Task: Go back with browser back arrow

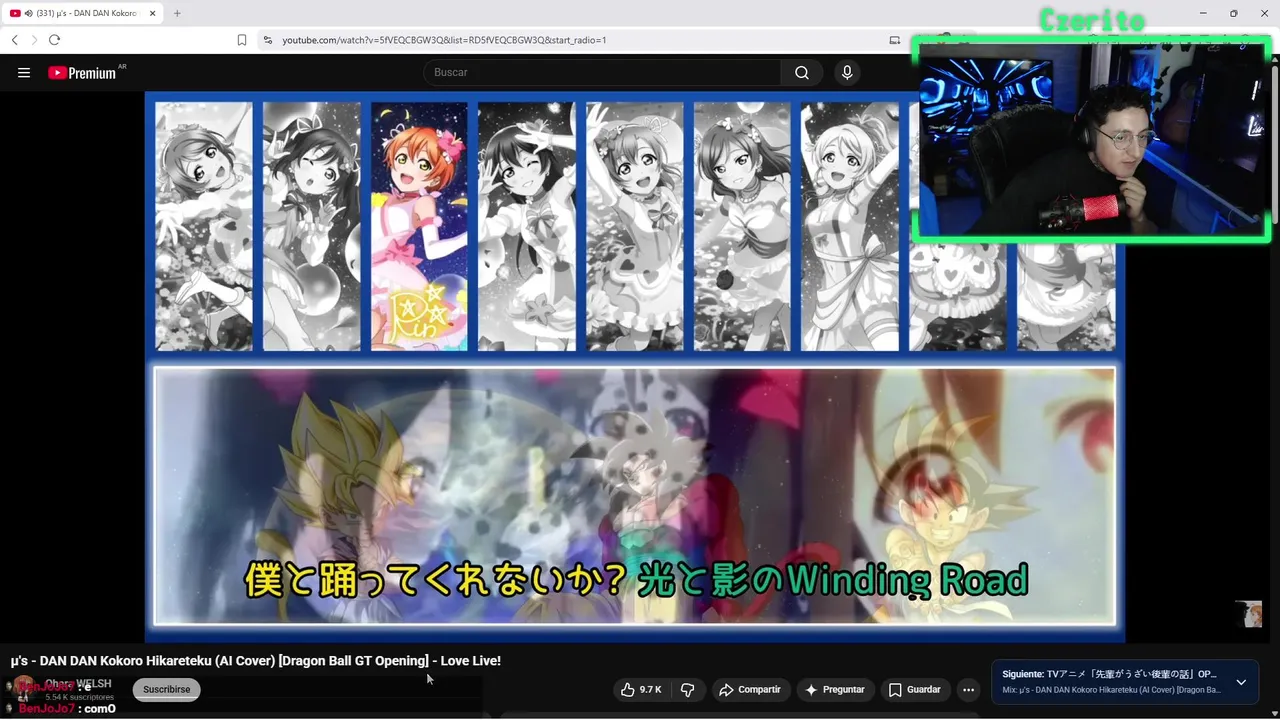Action: [14, 40]
